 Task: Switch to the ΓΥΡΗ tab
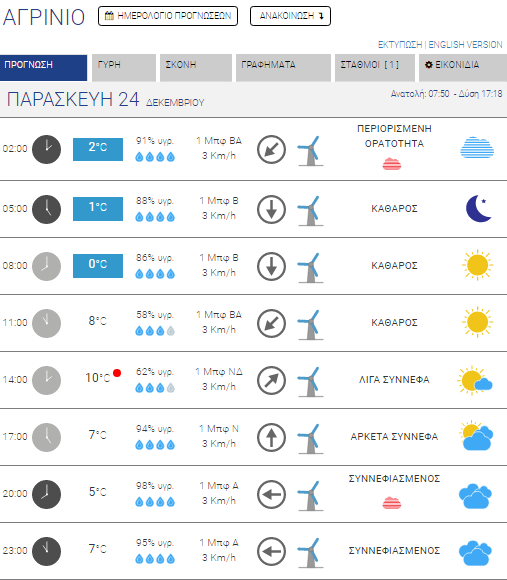(x=124, y=68)
